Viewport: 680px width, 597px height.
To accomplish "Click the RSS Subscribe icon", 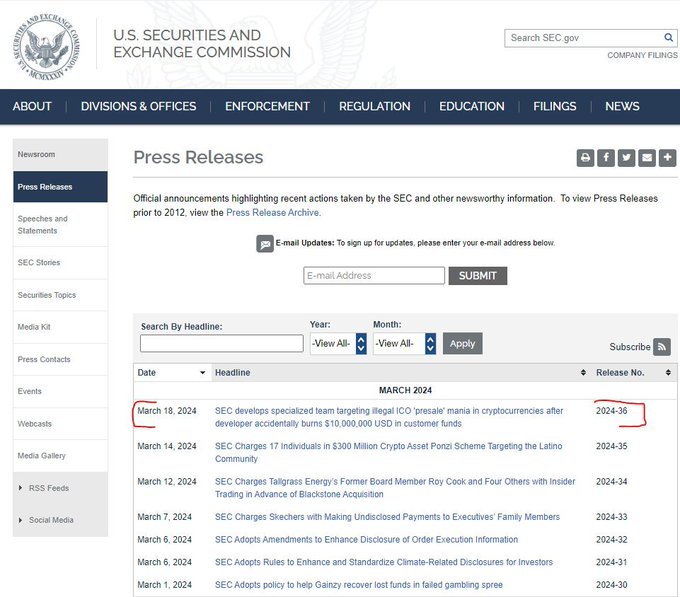I will [x=662, y=347].
